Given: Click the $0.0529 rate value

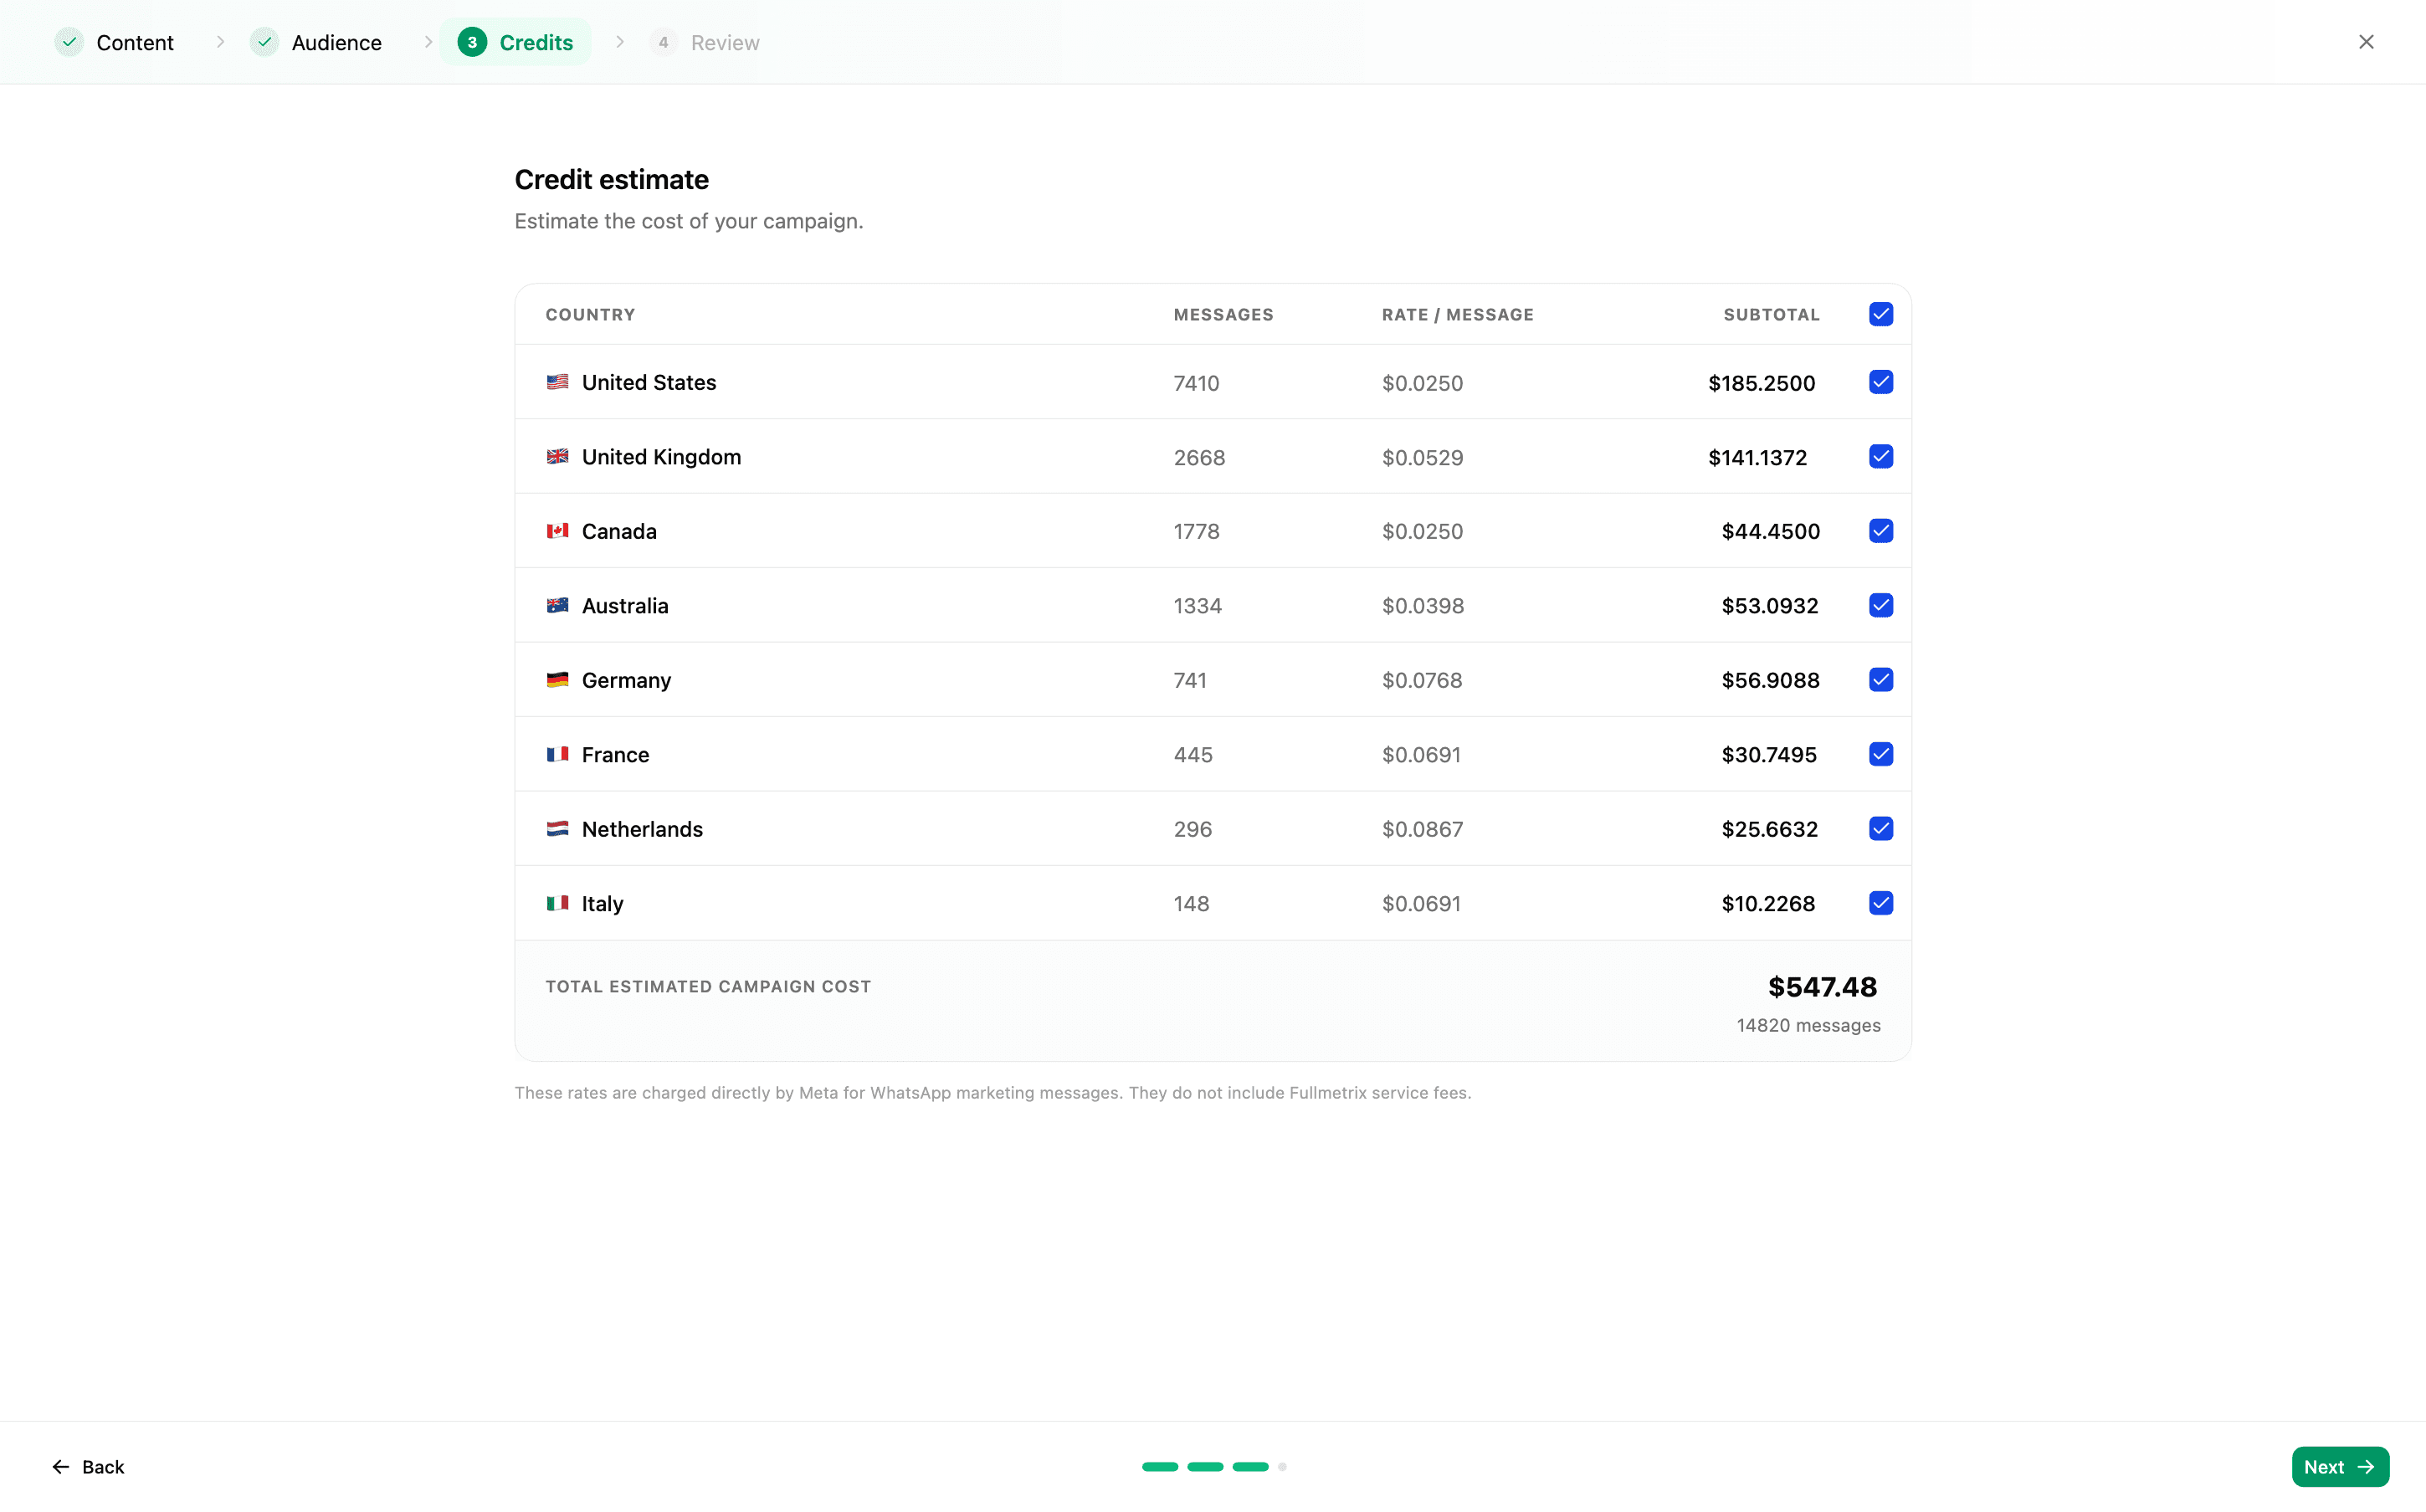Looking at the screenshot, I should [1422, 458].
